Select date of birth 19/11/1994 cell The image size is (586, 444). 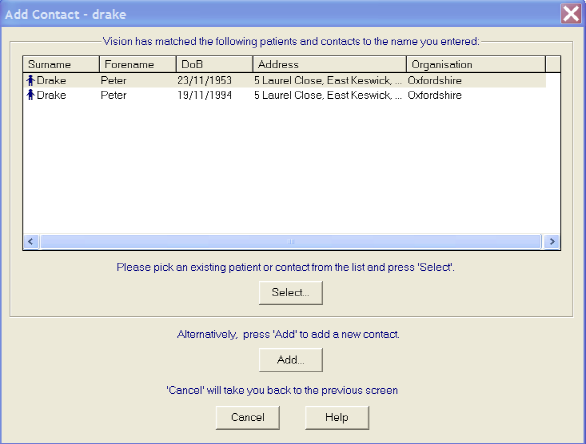coord(204,95)
